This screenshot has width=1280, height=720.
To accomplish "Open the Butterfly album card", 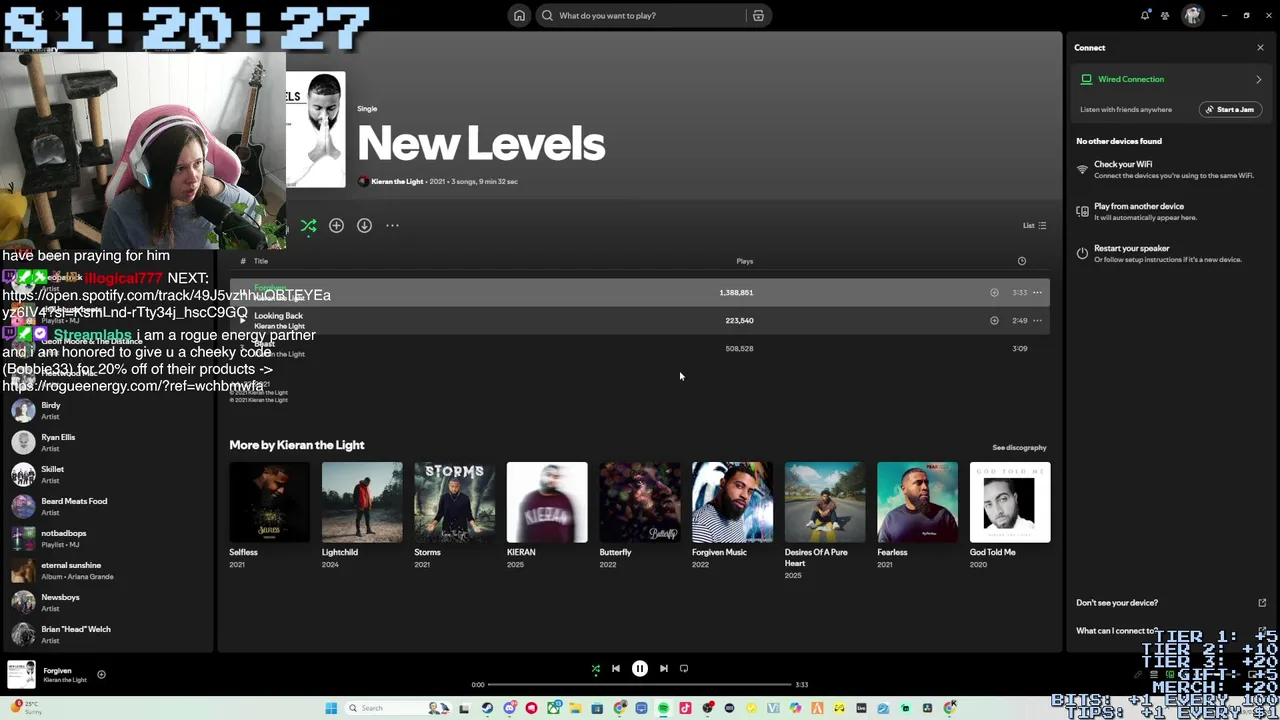I will click(x=639, y=516).
